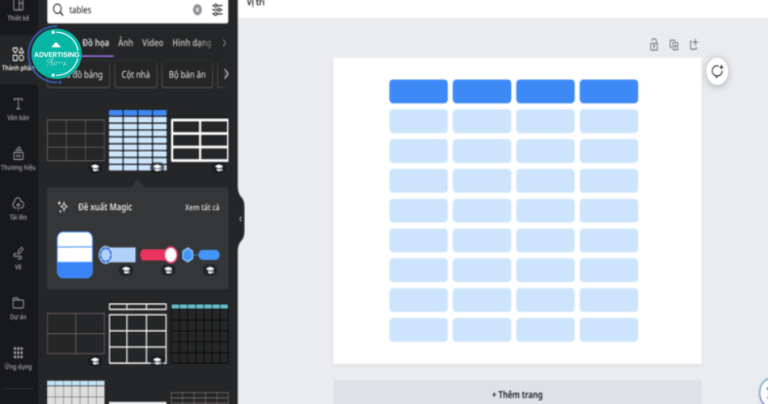Select the dark table with teal header
Image resolution: width=768 pixels, height=404 pixels.
[199, 333]
